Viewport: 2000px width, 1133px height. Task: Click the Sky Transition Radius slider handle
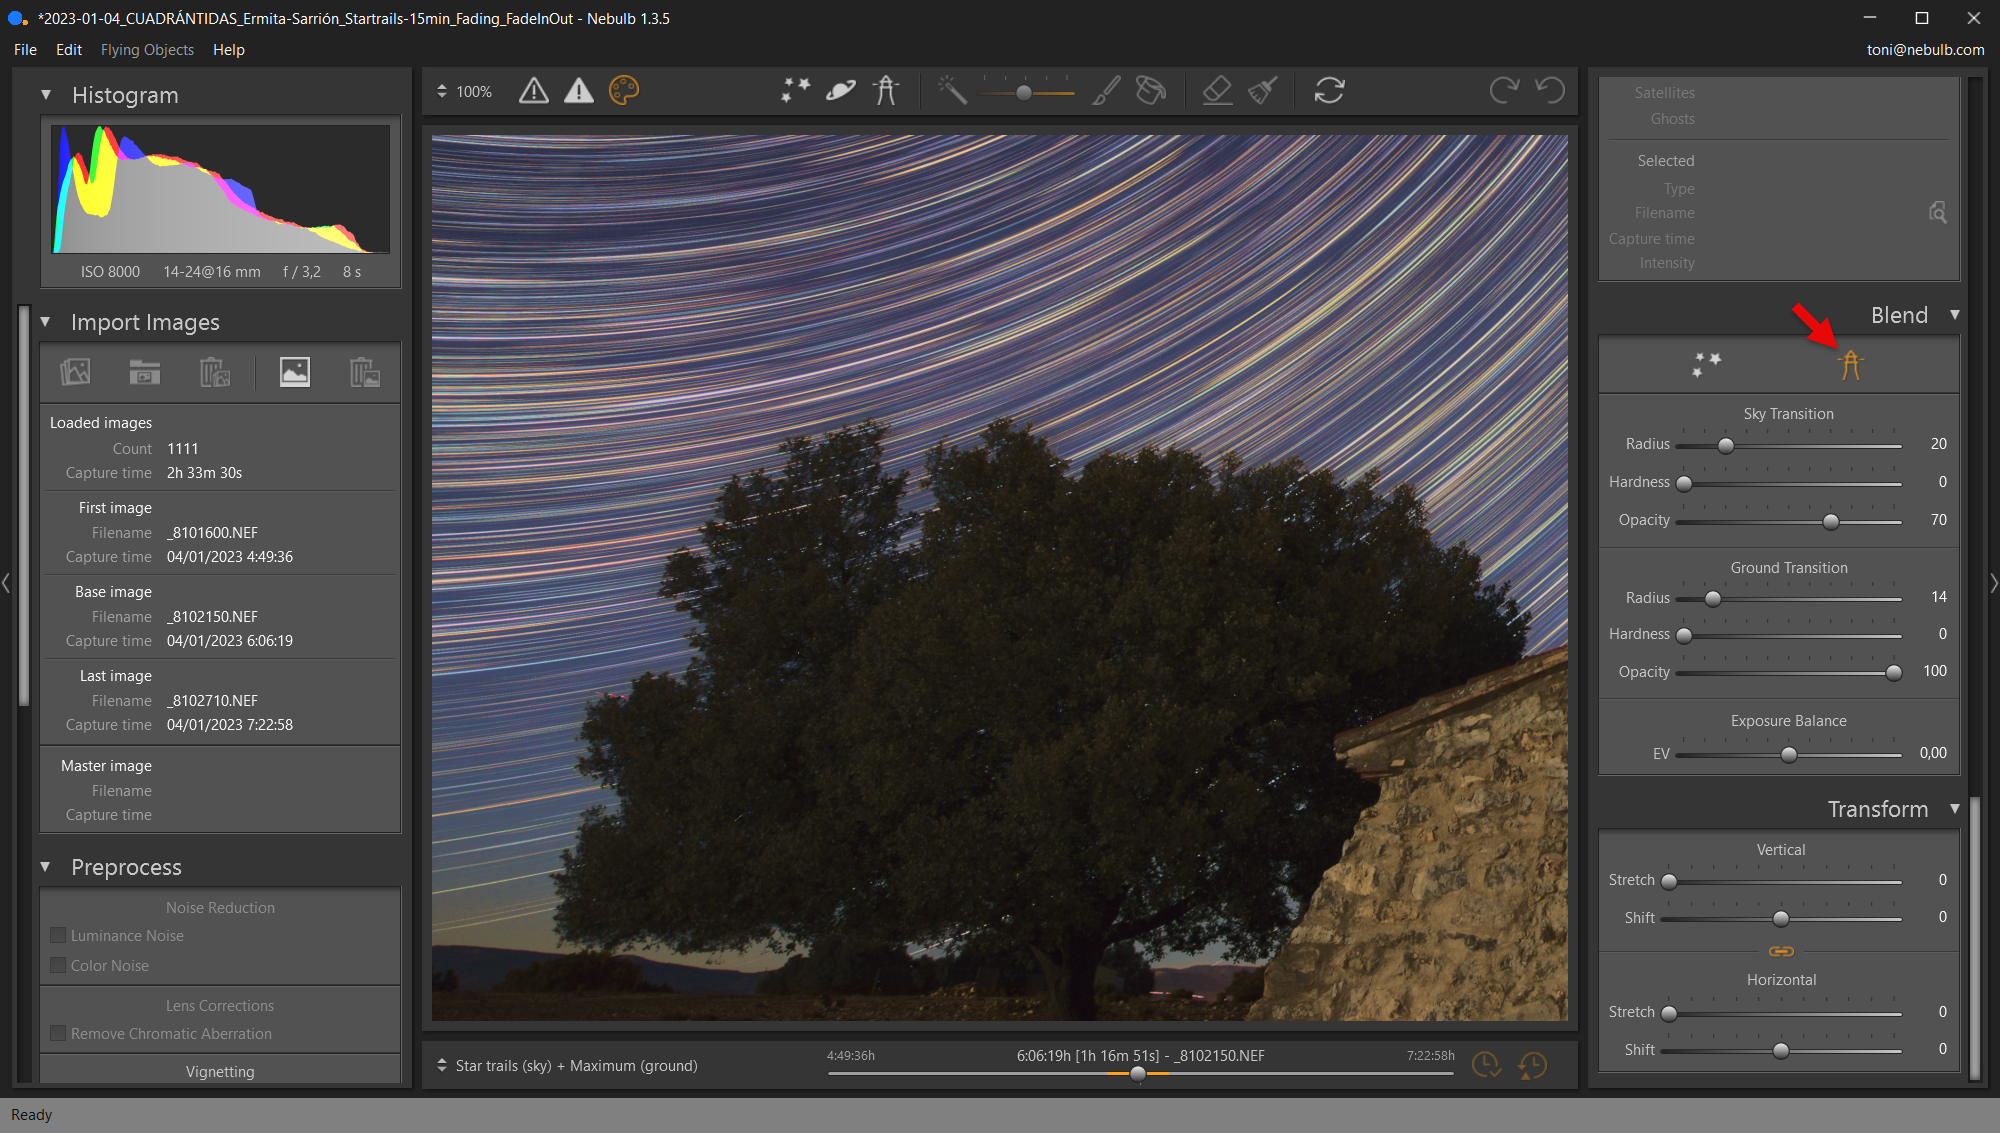click(x=1726, y=446)
